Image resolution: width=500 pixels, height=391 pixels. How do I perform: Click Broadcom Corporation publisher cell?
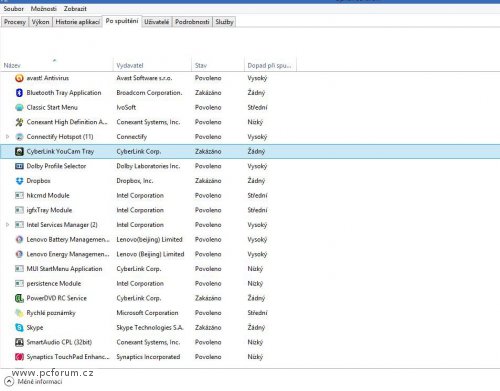coord(149,93)
